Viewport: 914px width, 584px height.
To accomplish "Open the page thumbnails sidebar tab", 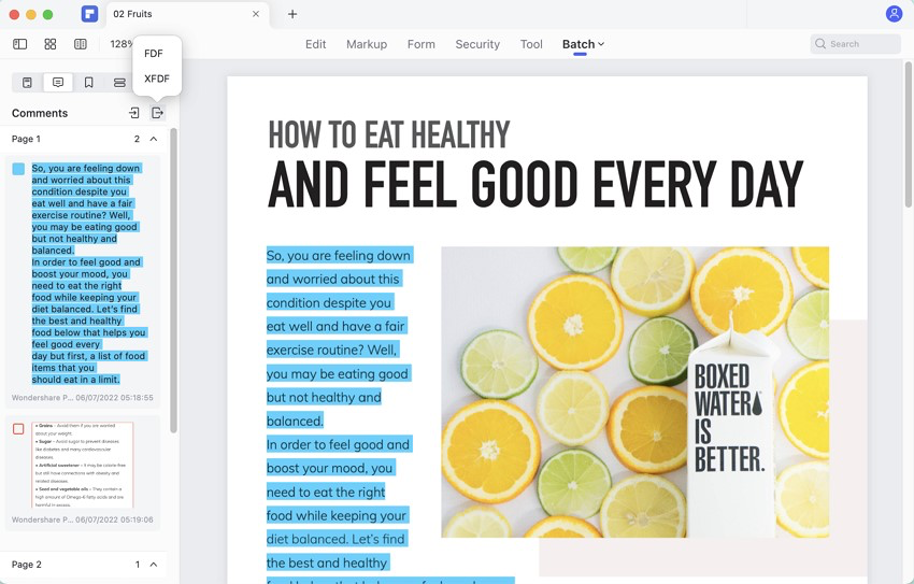I will (27, 83).
